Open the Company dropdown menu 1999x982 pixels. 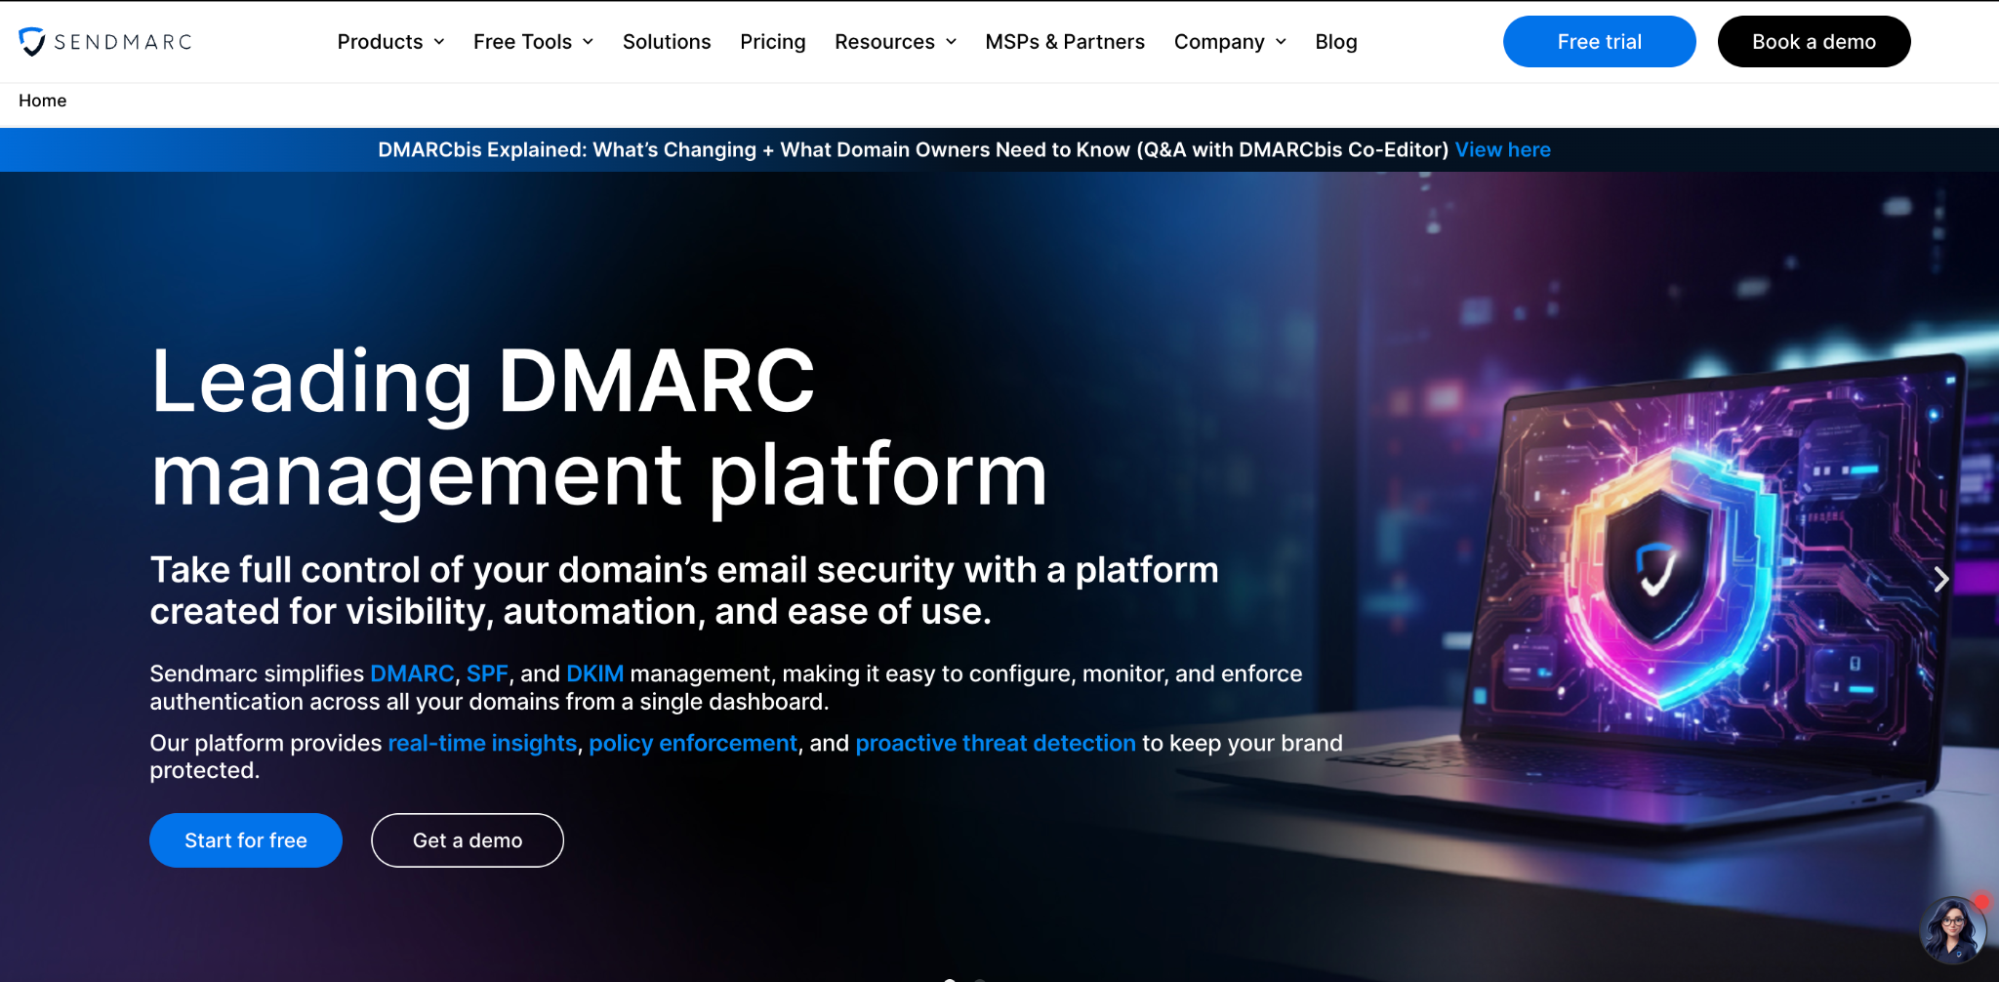(x=1230, y=42)
